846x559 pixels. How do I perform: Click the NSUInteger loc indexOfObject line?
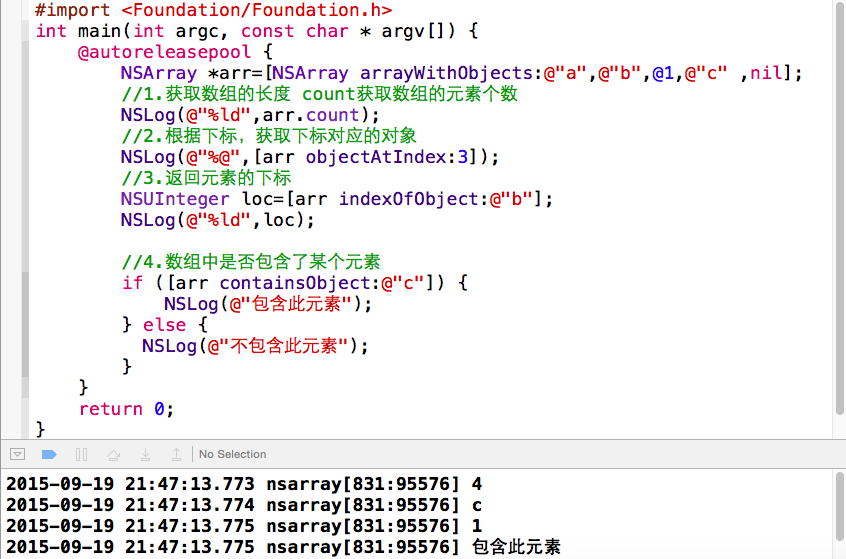tap(337, 199)
